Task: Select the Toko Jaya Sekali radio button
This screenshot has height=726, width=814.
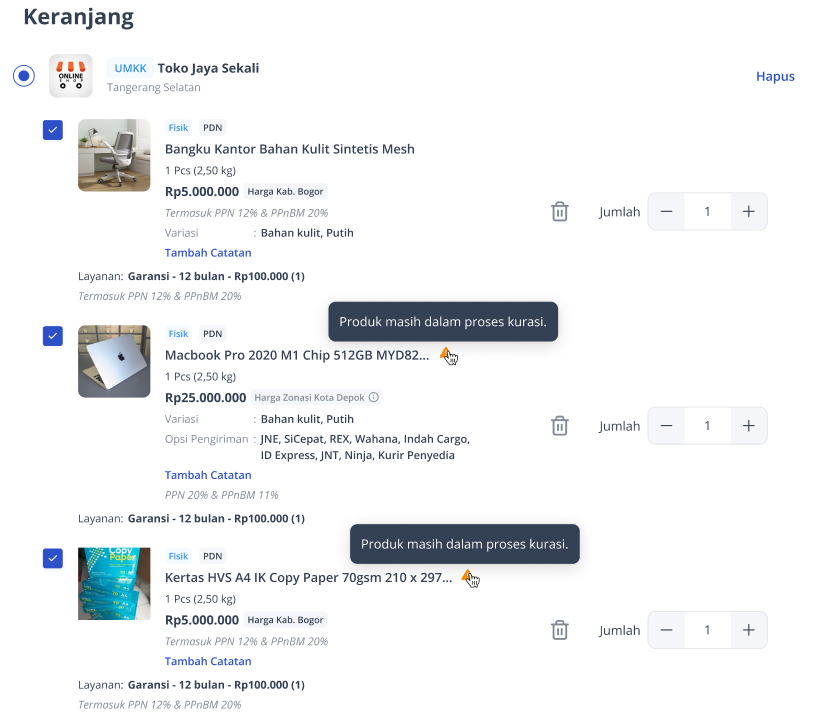Action: point(24,76)
